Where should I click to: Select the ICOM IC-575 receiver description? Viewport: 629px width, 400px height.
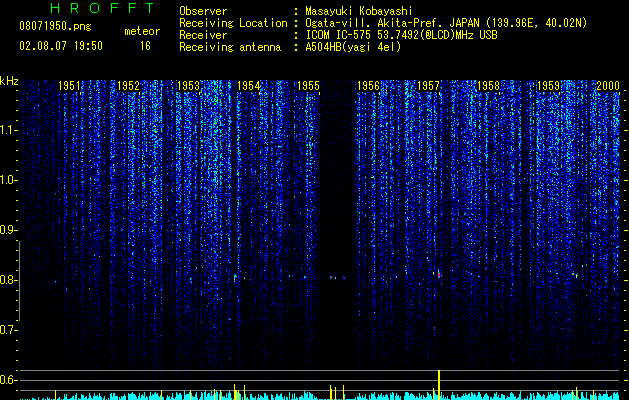click(401, 35)
